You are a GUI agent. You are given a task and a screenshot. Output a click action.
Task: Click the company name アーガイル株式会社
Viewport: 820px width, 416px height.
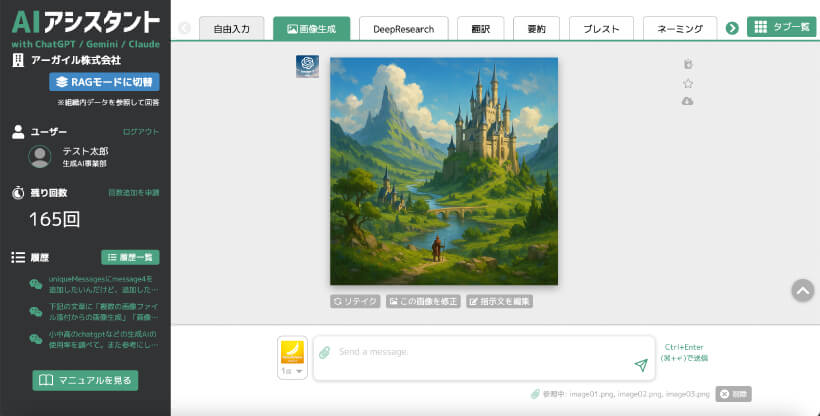coord(76,60)
